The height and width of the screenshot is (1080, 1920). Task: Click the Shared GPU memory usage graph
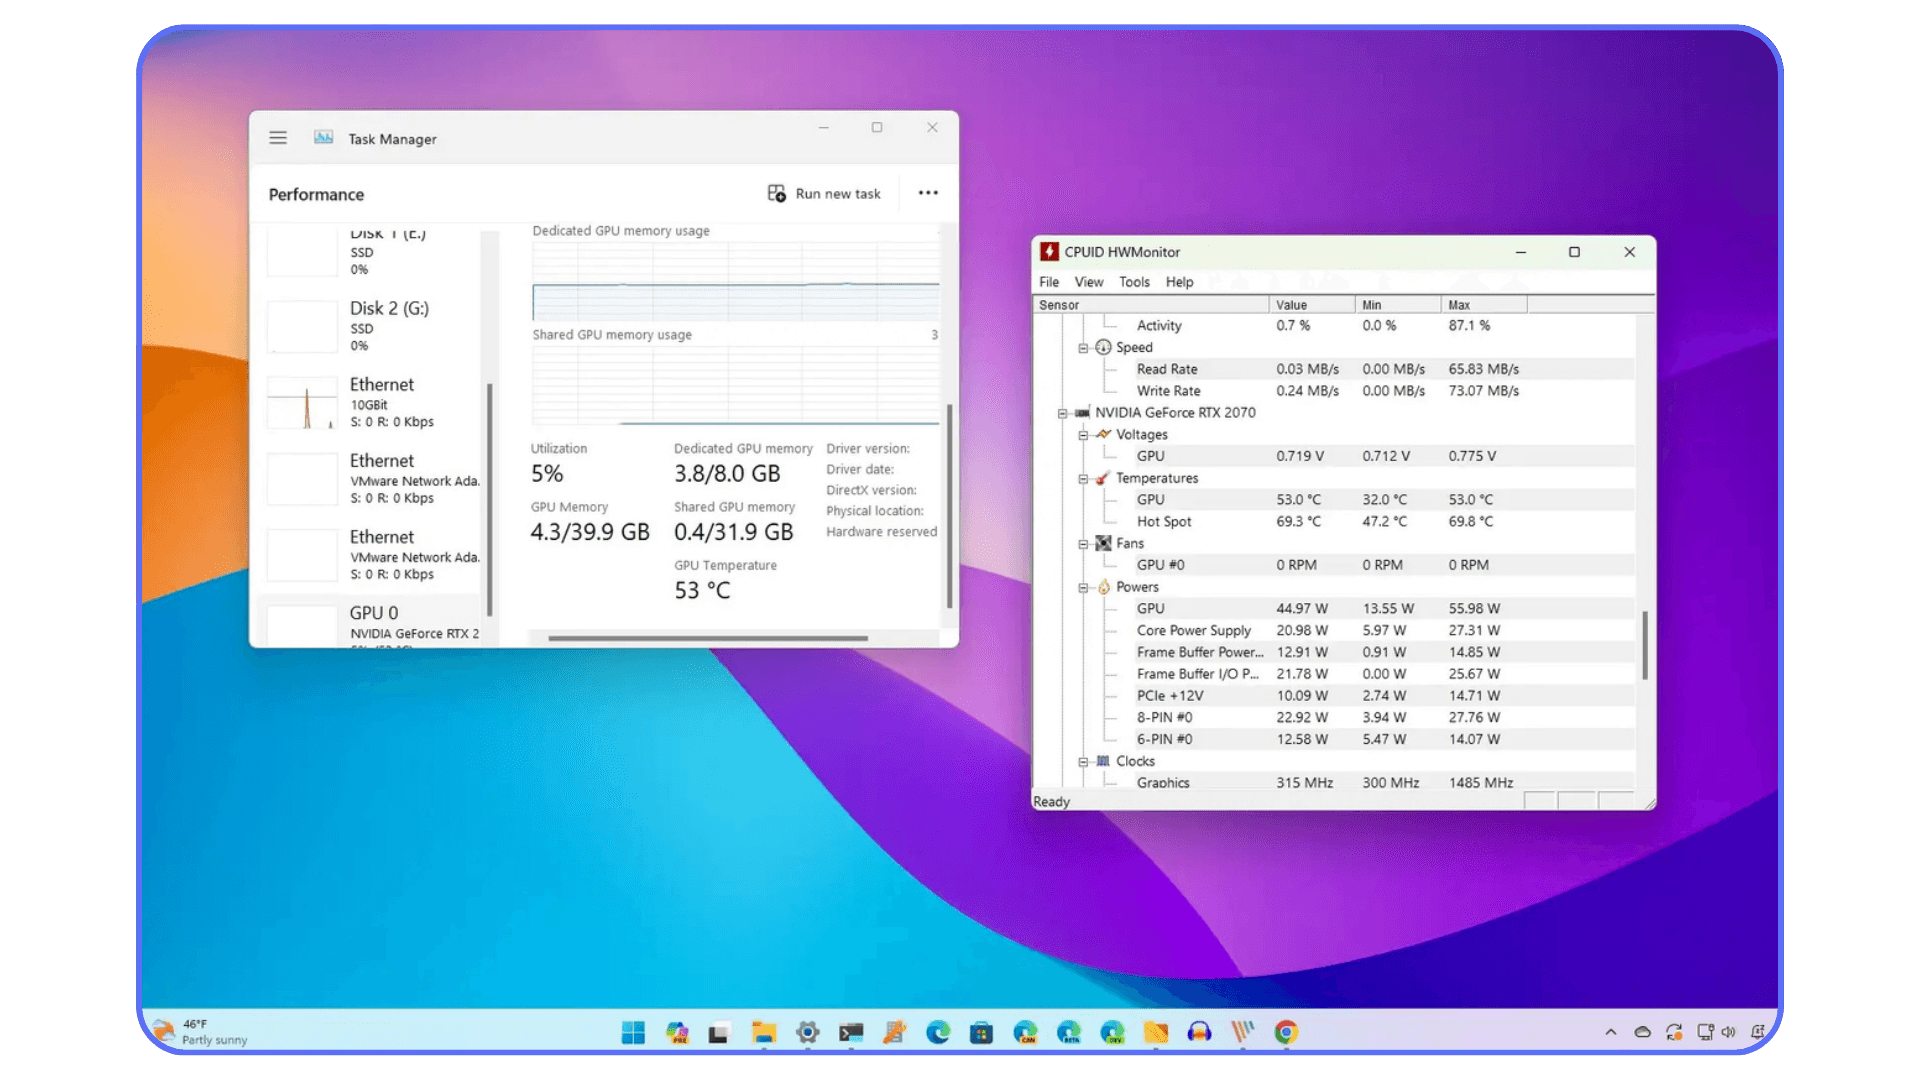[735, 385]
